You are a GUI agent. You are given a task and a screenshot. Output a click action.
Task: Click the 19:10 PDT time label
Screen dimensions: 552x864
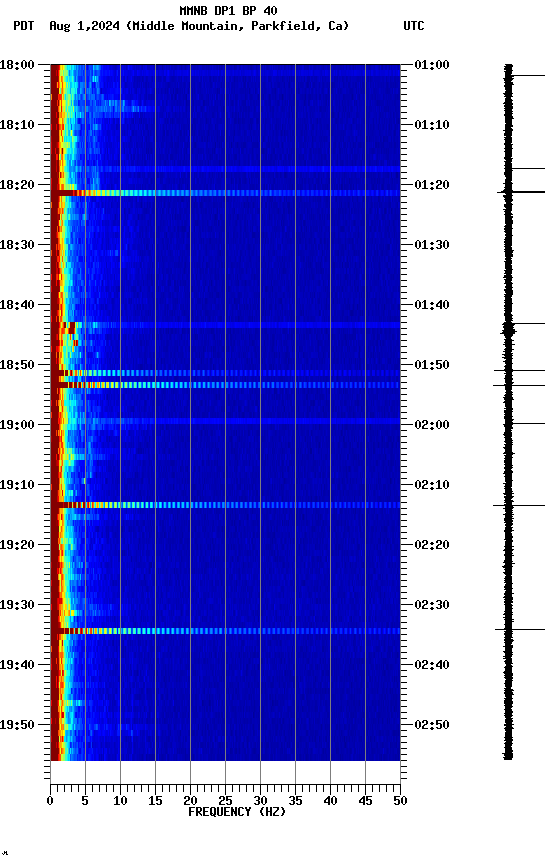[17, 485]
